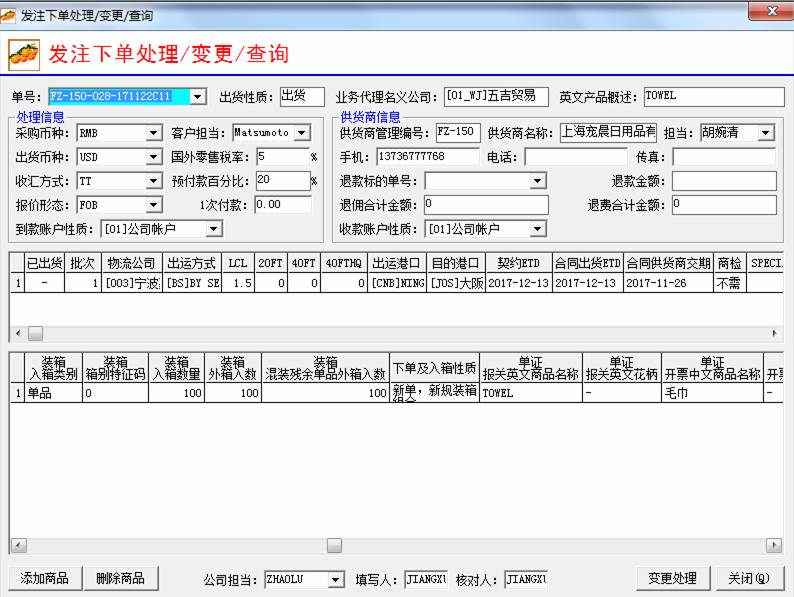Click the empty 电话 field
Image resolution: width=794 pixels, height=597 pixels.
point(575,157)
